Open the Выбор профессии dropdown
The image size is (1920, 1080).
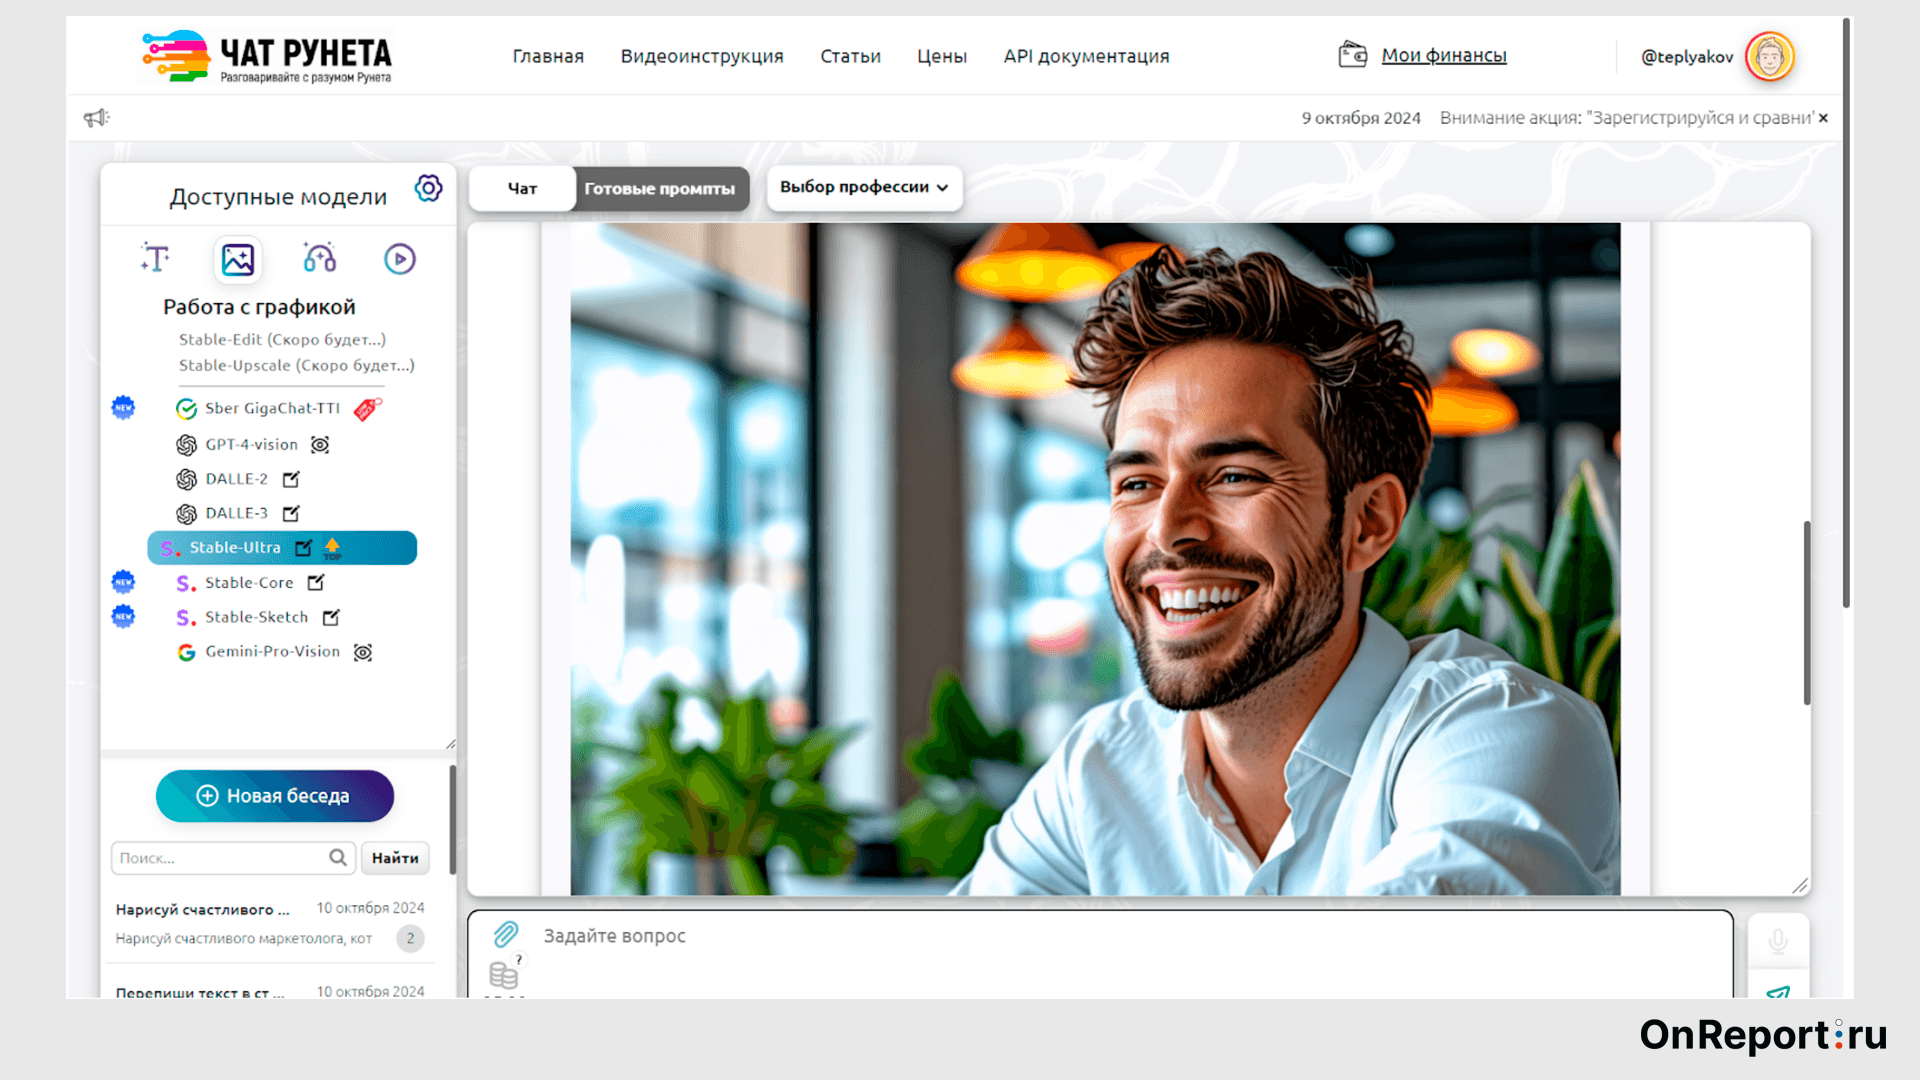(x=864, y=187)
